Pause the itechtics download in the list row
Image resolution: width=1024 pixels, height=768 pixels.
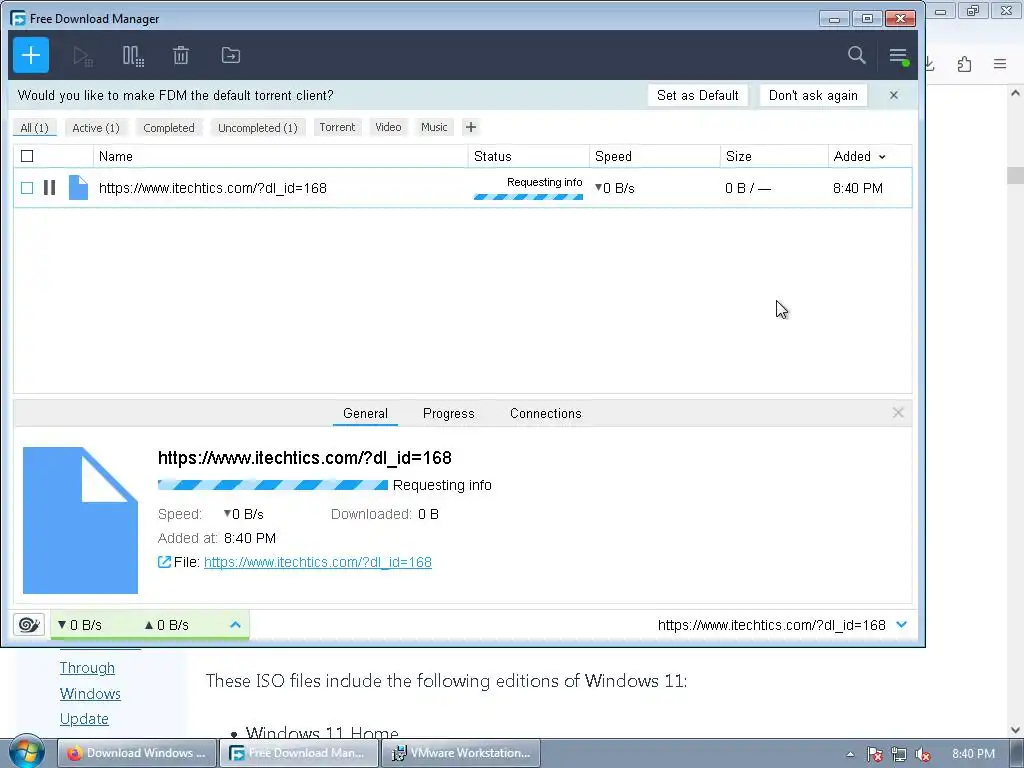tap(50, 188)
